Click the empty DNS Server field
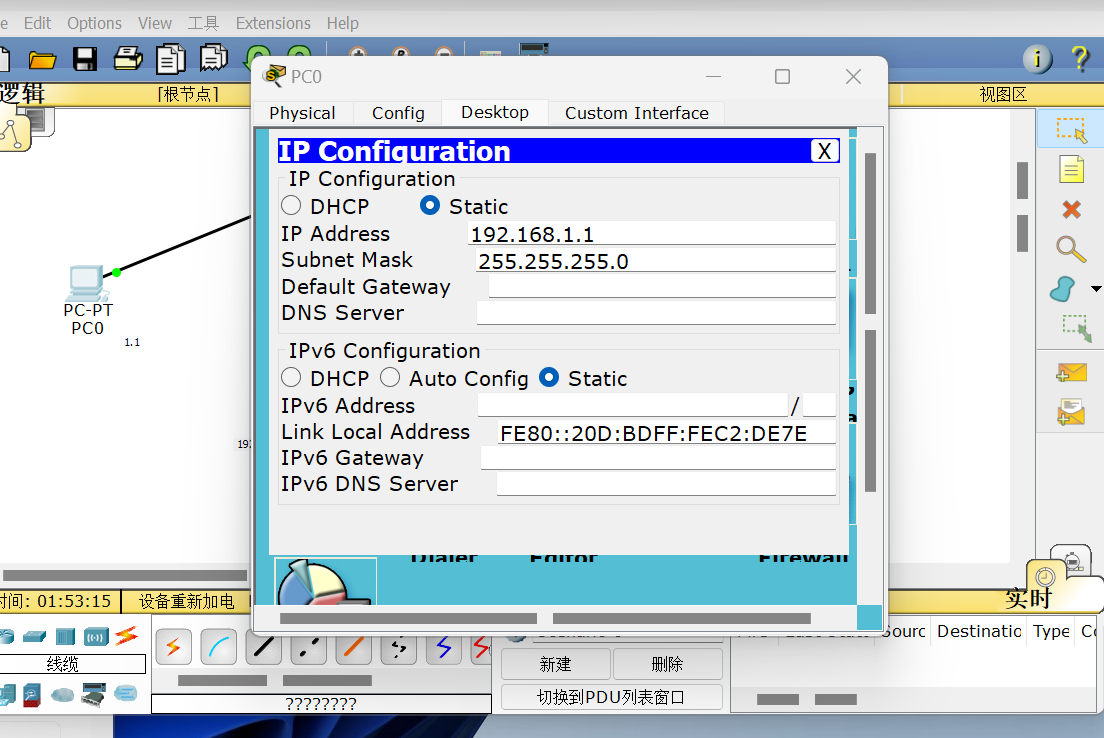 pos(656,313)
